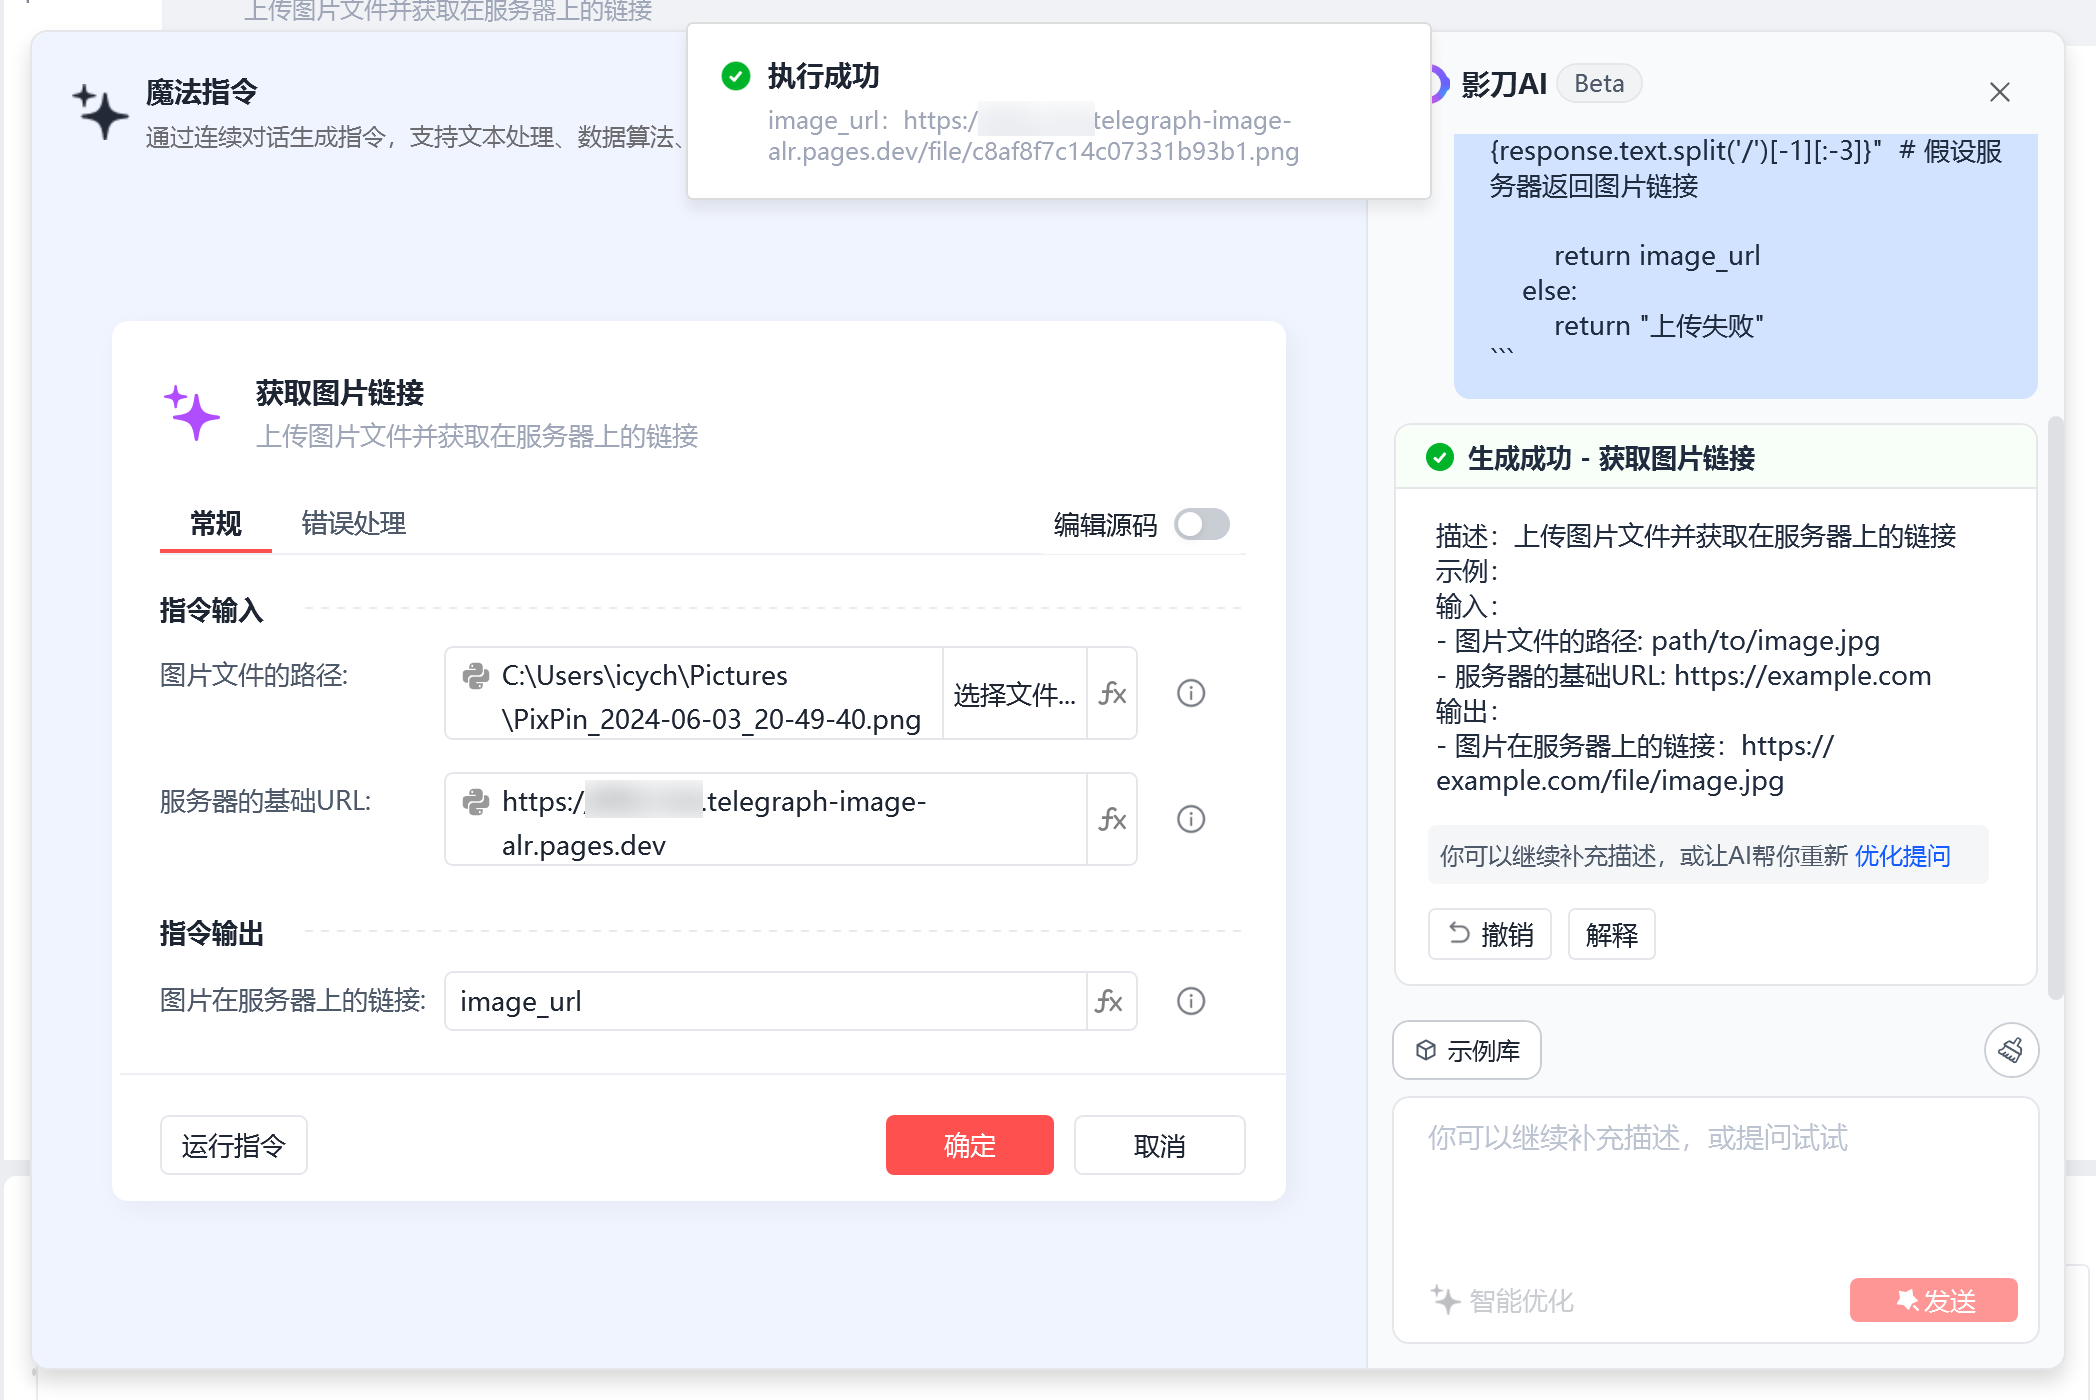Click the 取消 button
This screenshot has width=2096, height=1400.
(1159, 1145)
